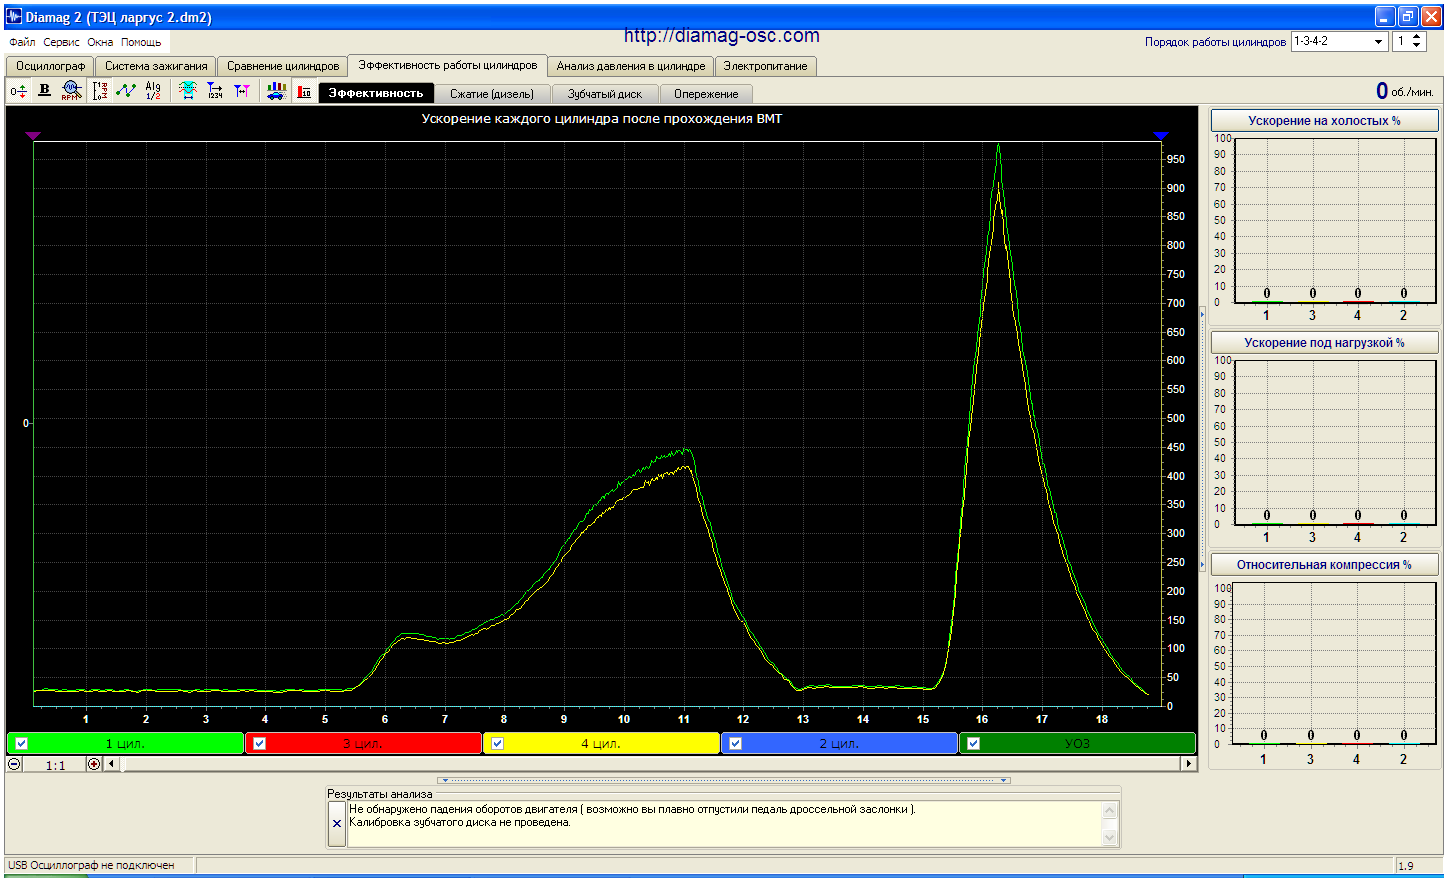
Task: Click the blue and magenta markers icon
Action: 242,91
